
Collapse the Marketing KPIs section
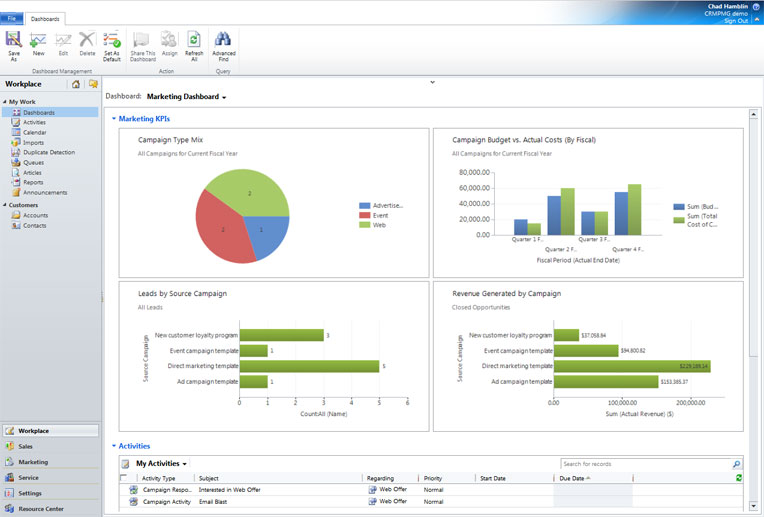(x=114, y=119)
